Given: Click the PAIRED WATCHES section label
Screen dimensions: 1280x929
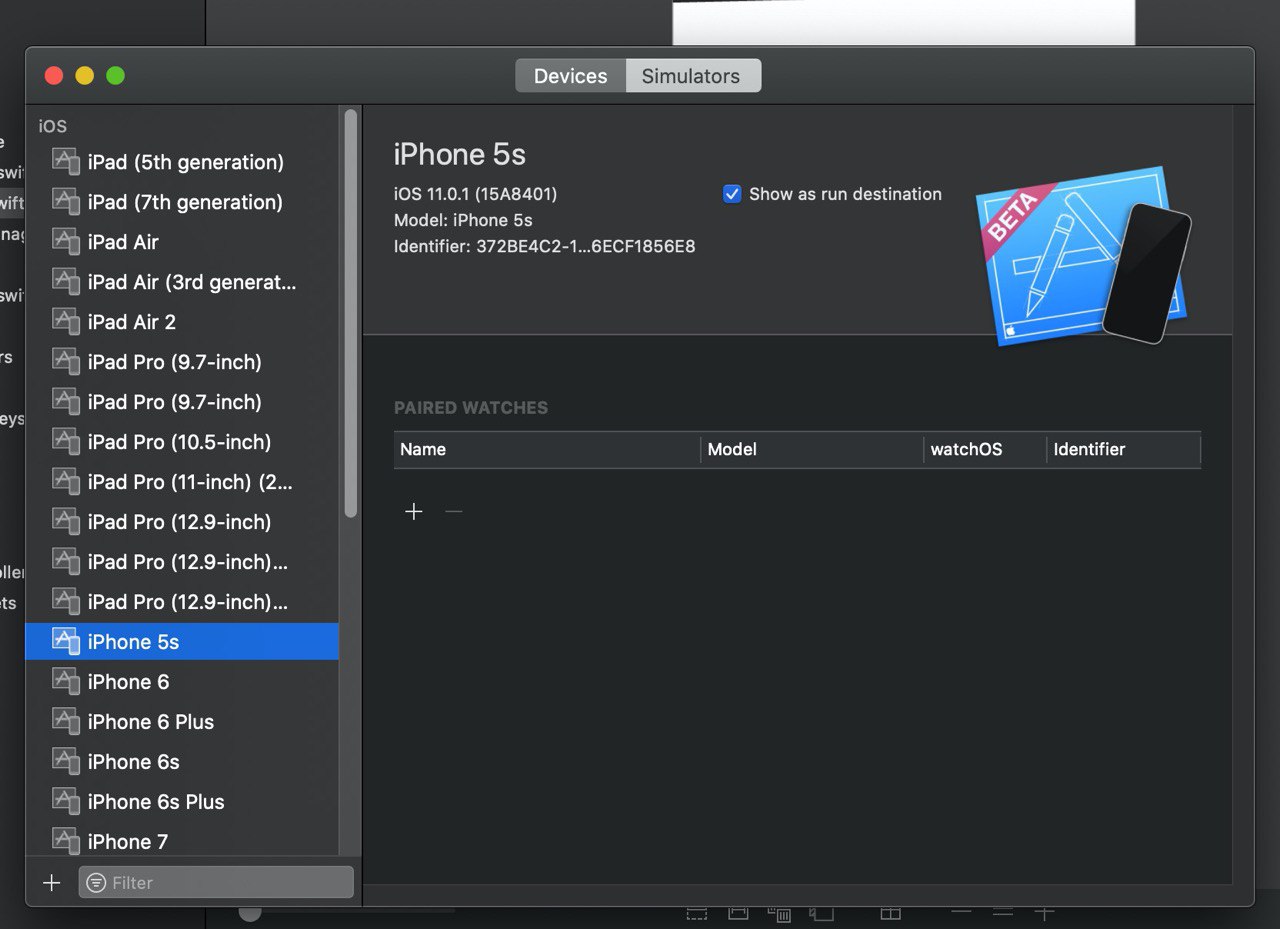Looking at the screenshot, I should point(471,408).
